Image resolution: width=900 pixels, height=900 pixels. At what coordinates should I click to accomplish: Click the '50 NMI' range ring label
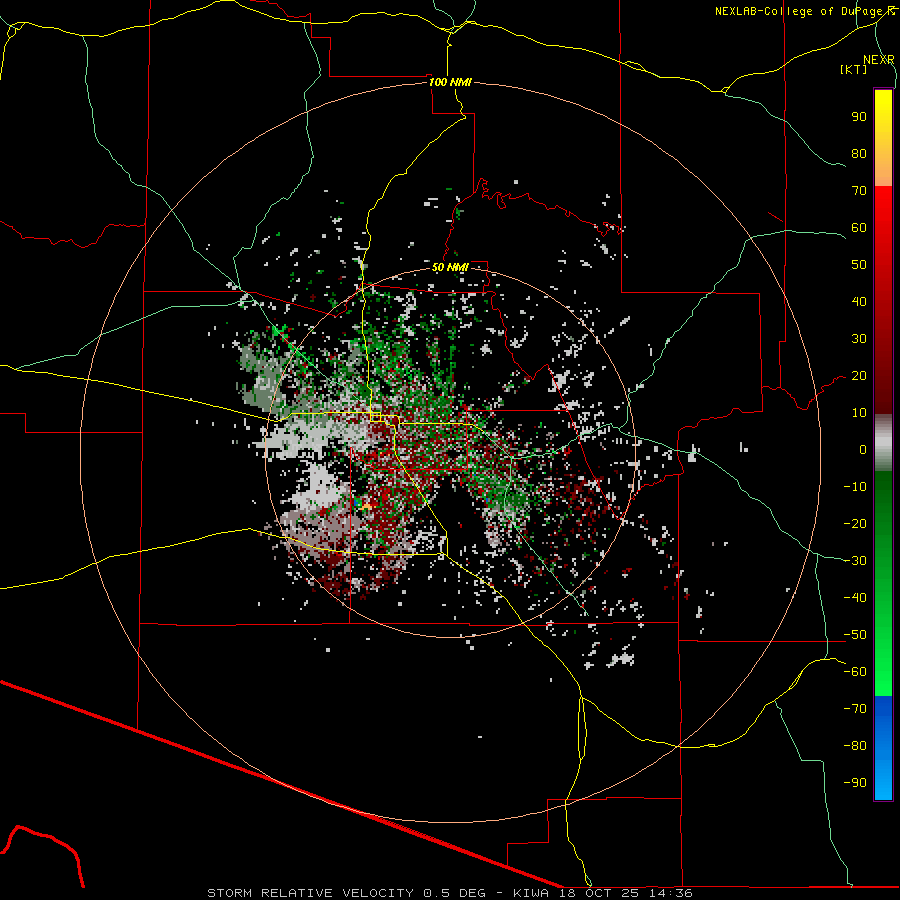451,267
